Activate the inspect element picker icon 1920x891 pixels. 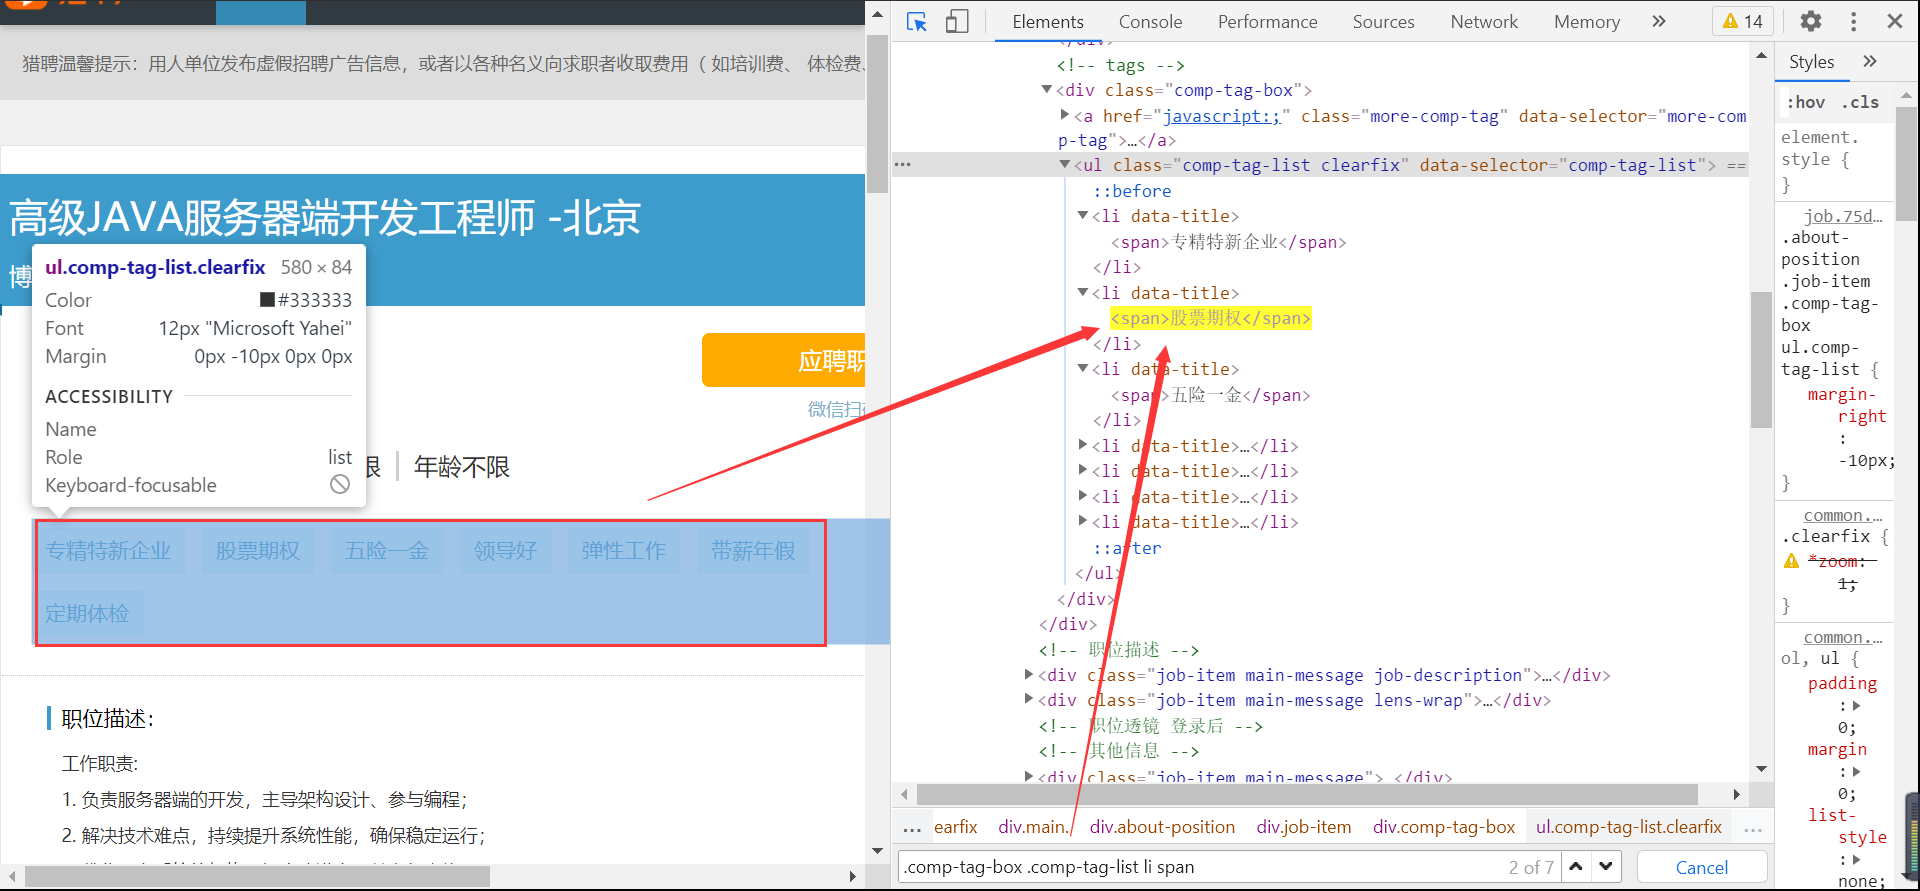(916, 22)
